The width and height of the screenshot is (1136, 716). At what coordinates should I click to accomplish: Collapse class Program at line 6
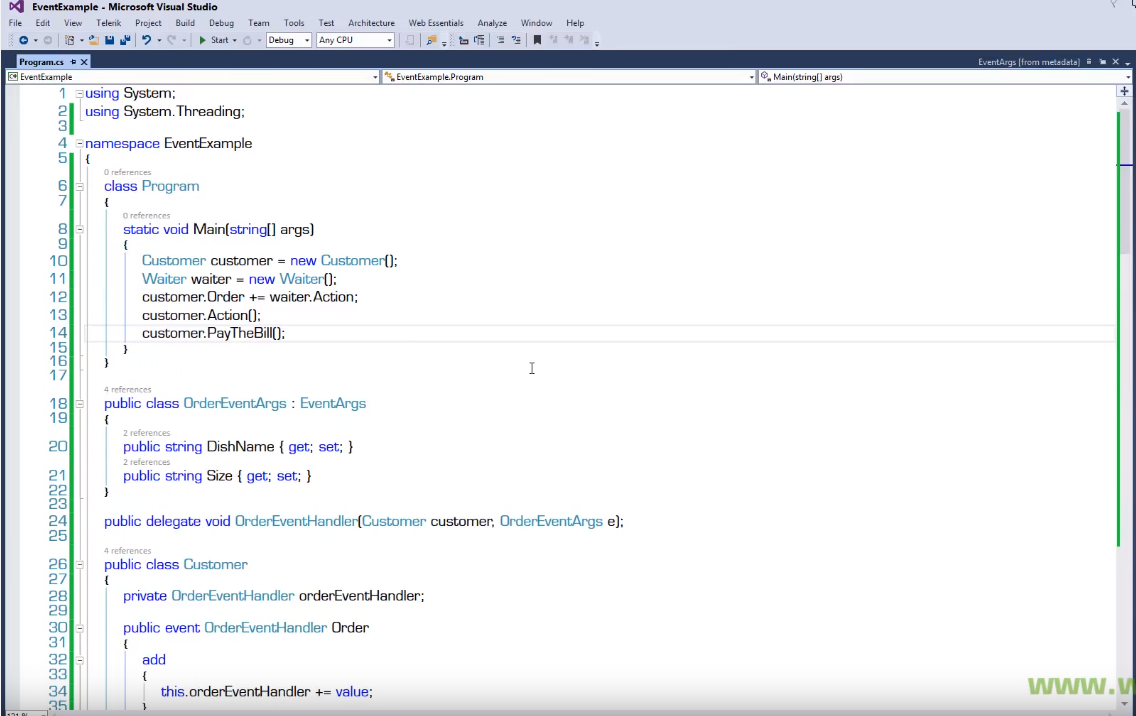click(x=80, y=186)
